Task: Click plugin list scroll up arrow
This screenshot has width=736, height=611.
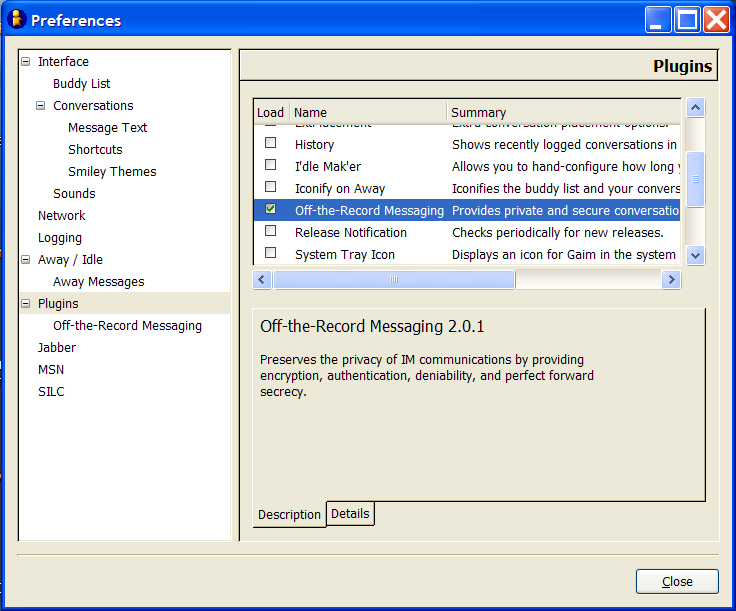Action: point(695,107)
